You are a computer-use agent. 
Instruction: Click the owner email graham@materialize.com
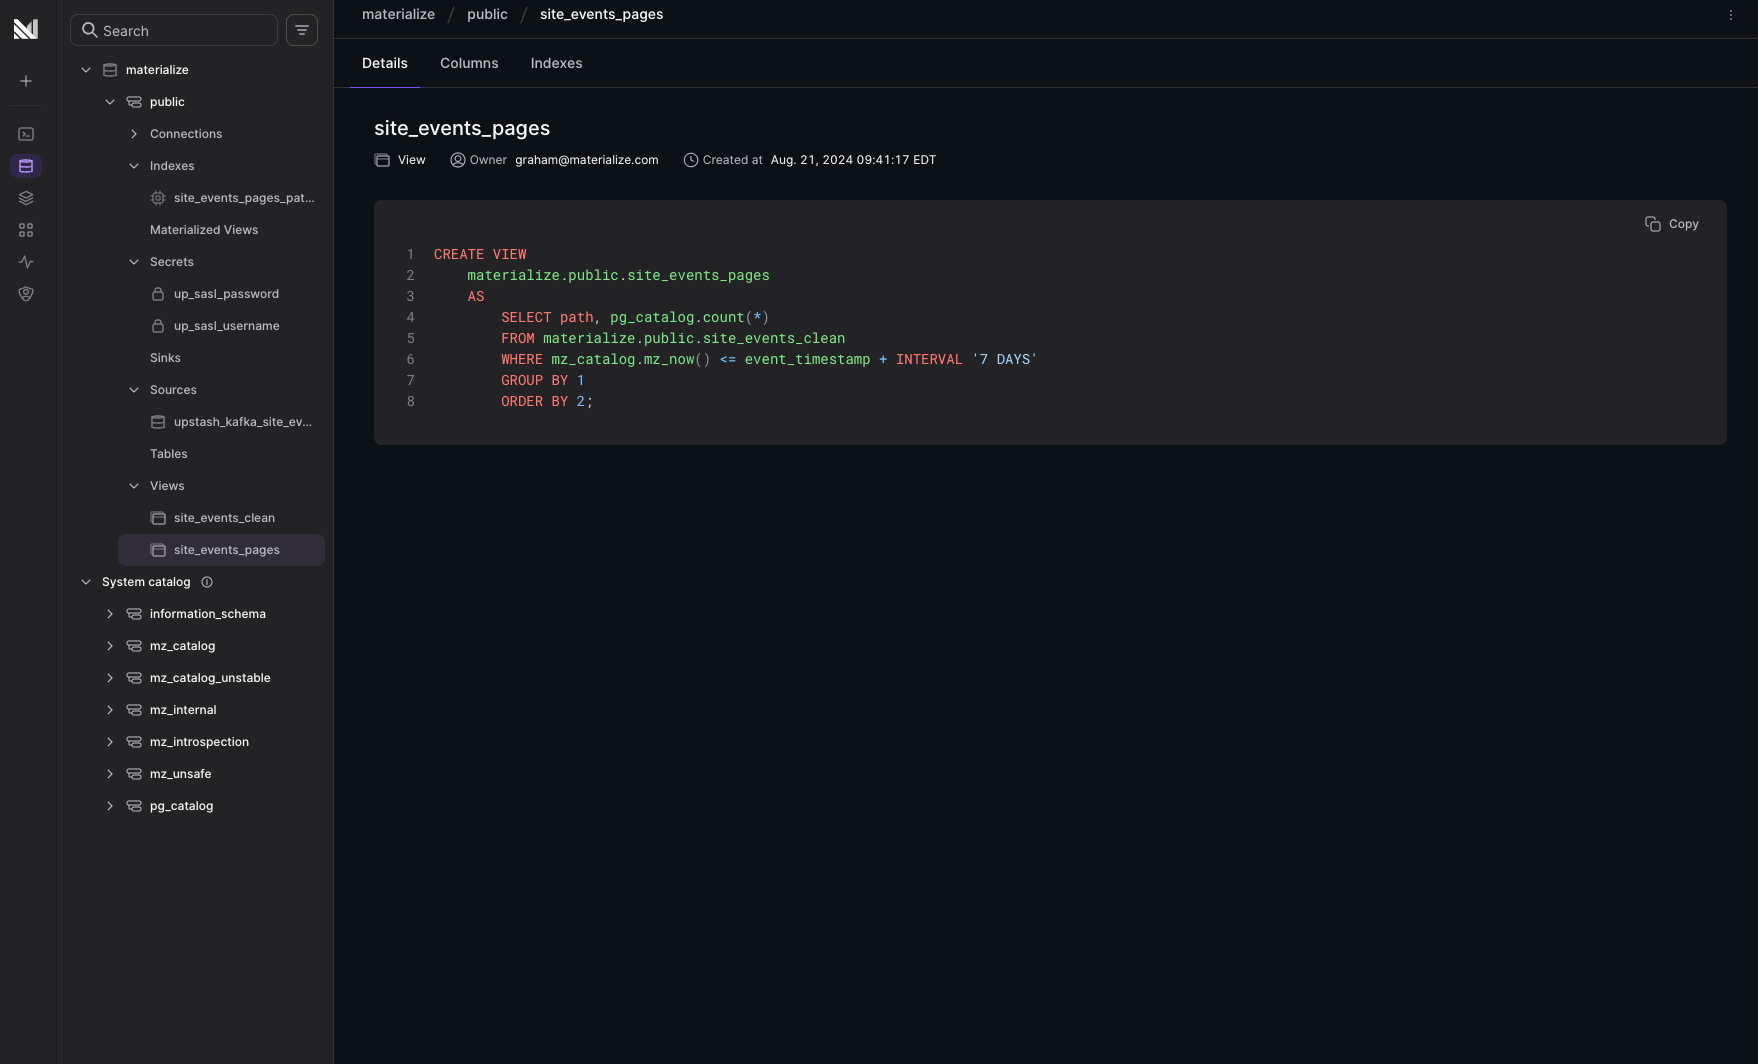587,160
